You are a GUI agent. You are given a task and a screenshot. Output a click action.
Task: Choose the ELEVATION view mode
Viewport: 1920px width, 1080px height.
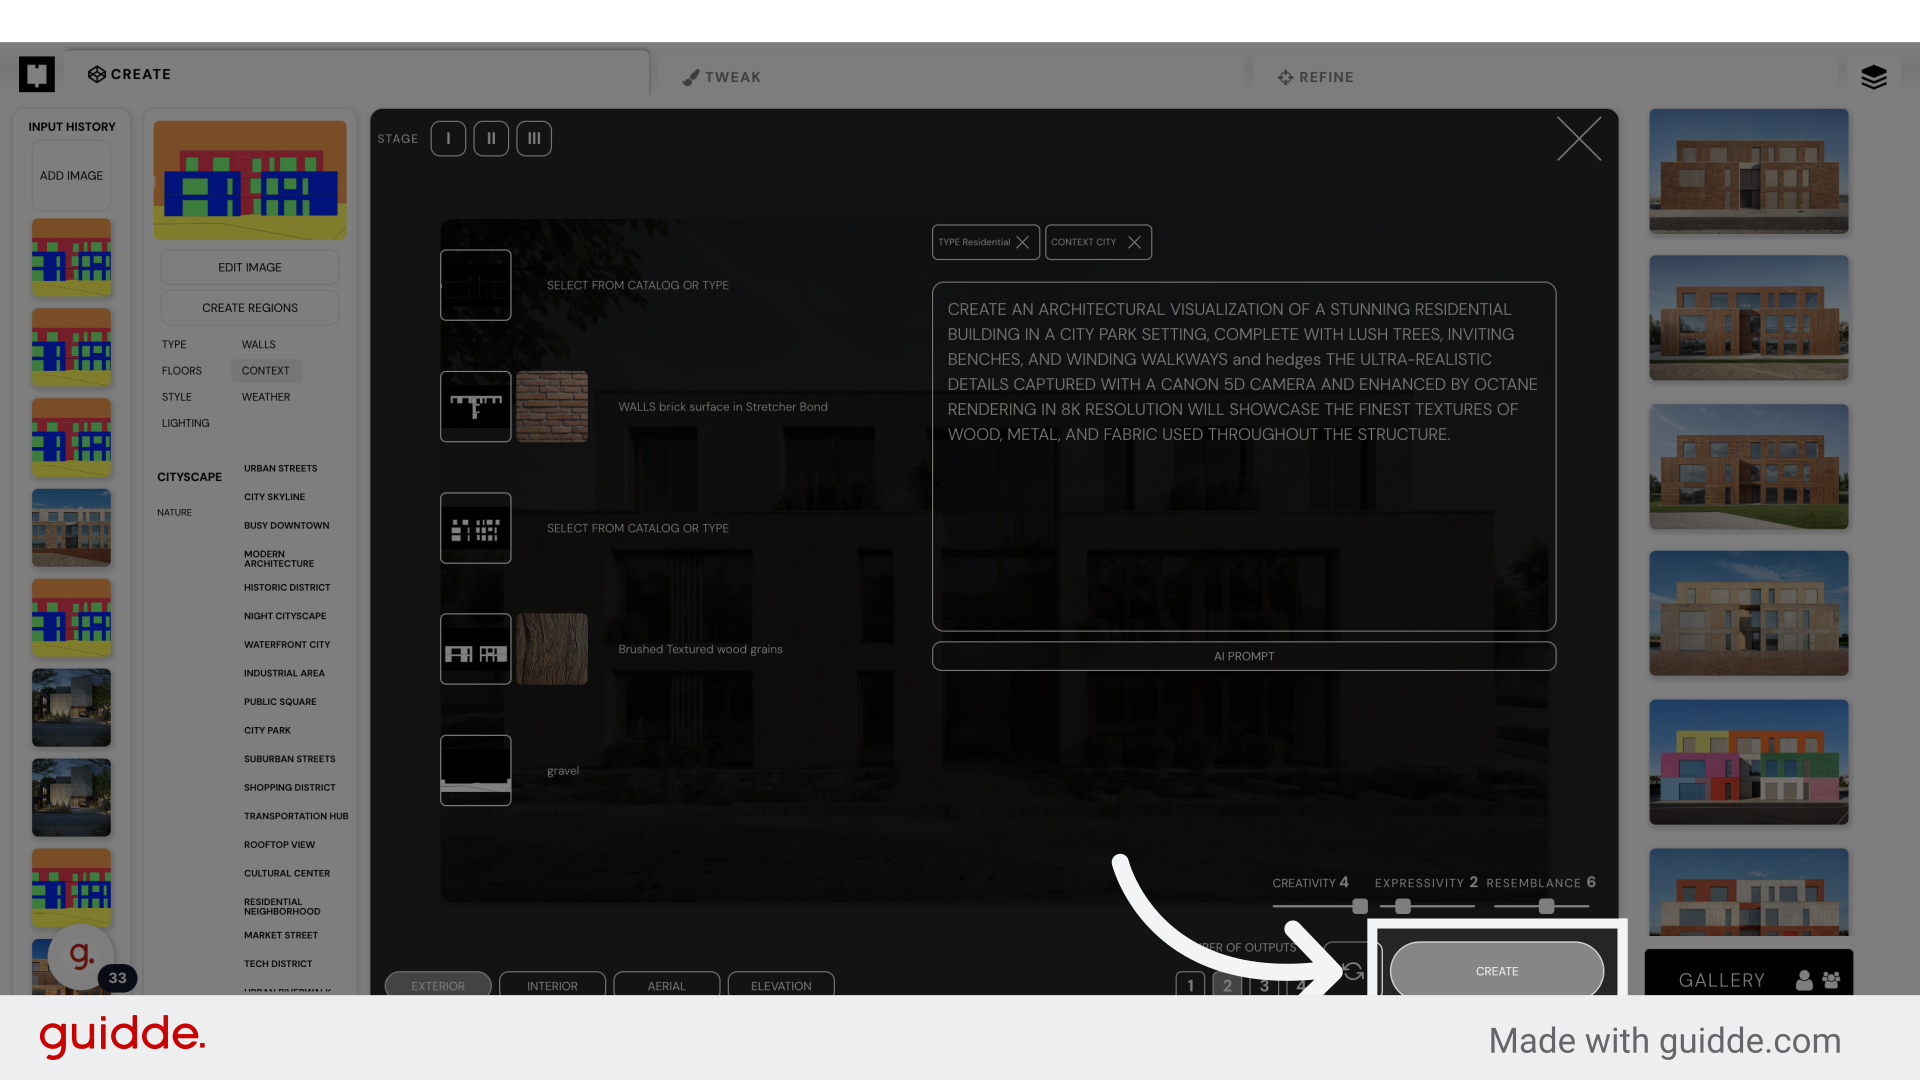pos(781,984)
